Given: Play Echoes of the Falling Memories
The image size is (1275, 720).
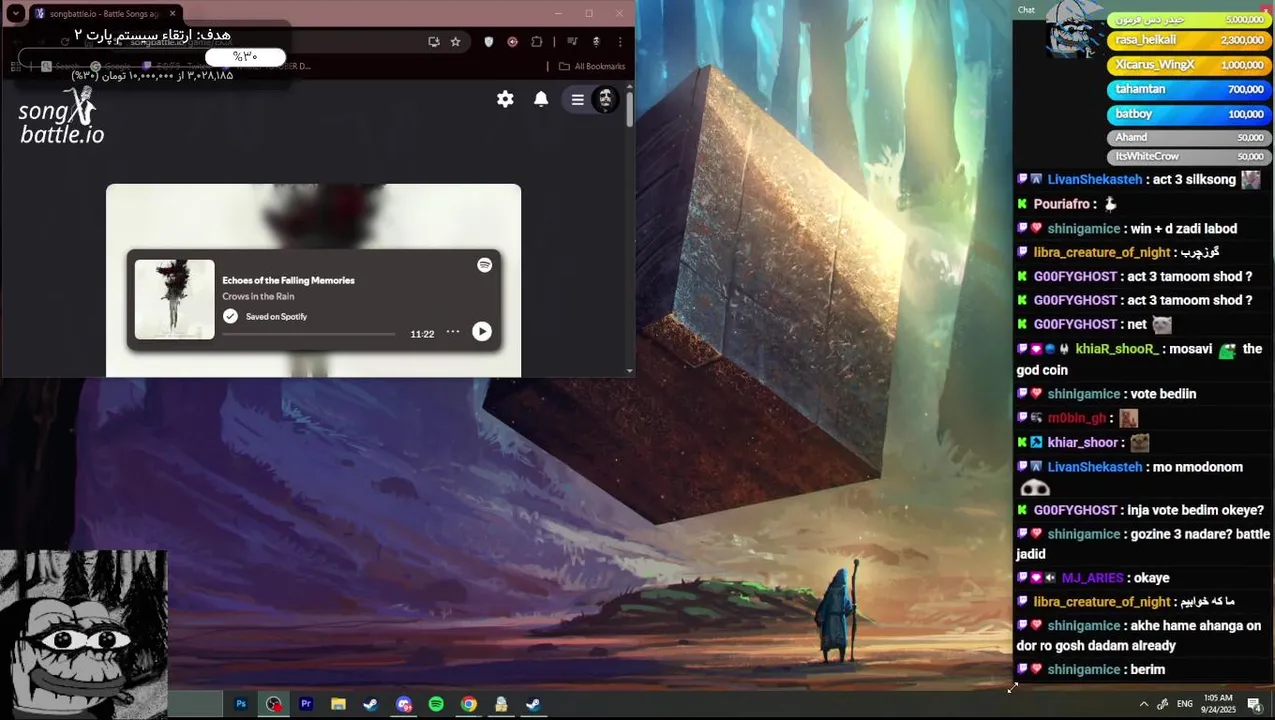Looking at the screenshot, I should tap(482, 332).
